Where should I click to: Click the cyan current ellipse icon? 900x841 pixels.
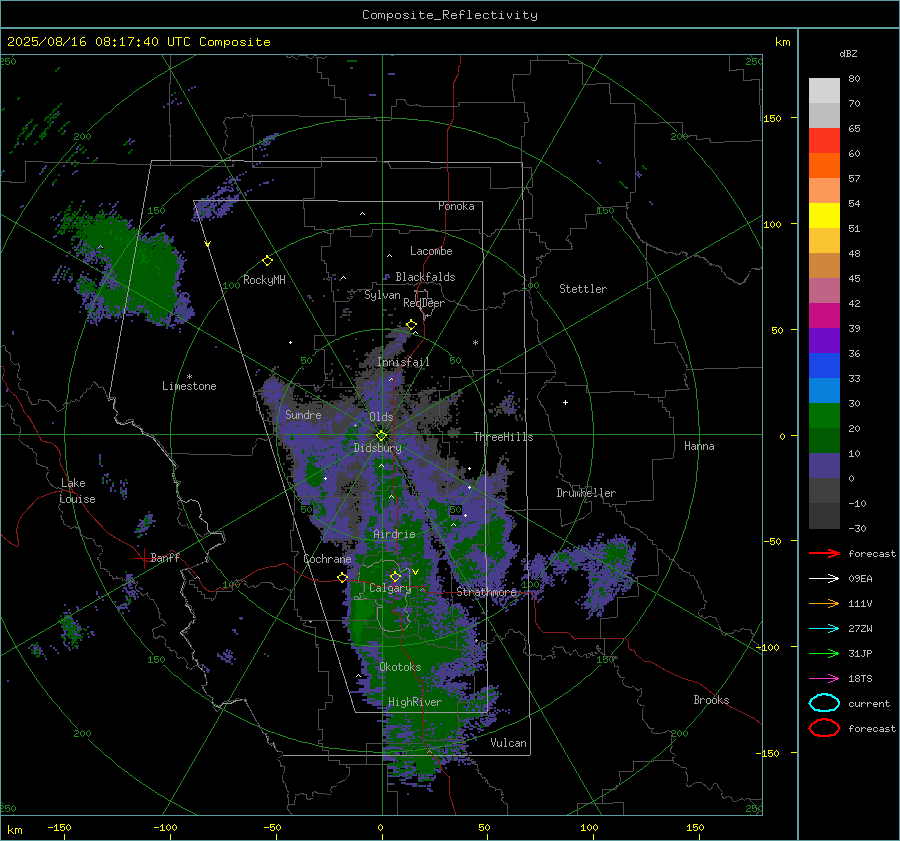tap(824, 703)
